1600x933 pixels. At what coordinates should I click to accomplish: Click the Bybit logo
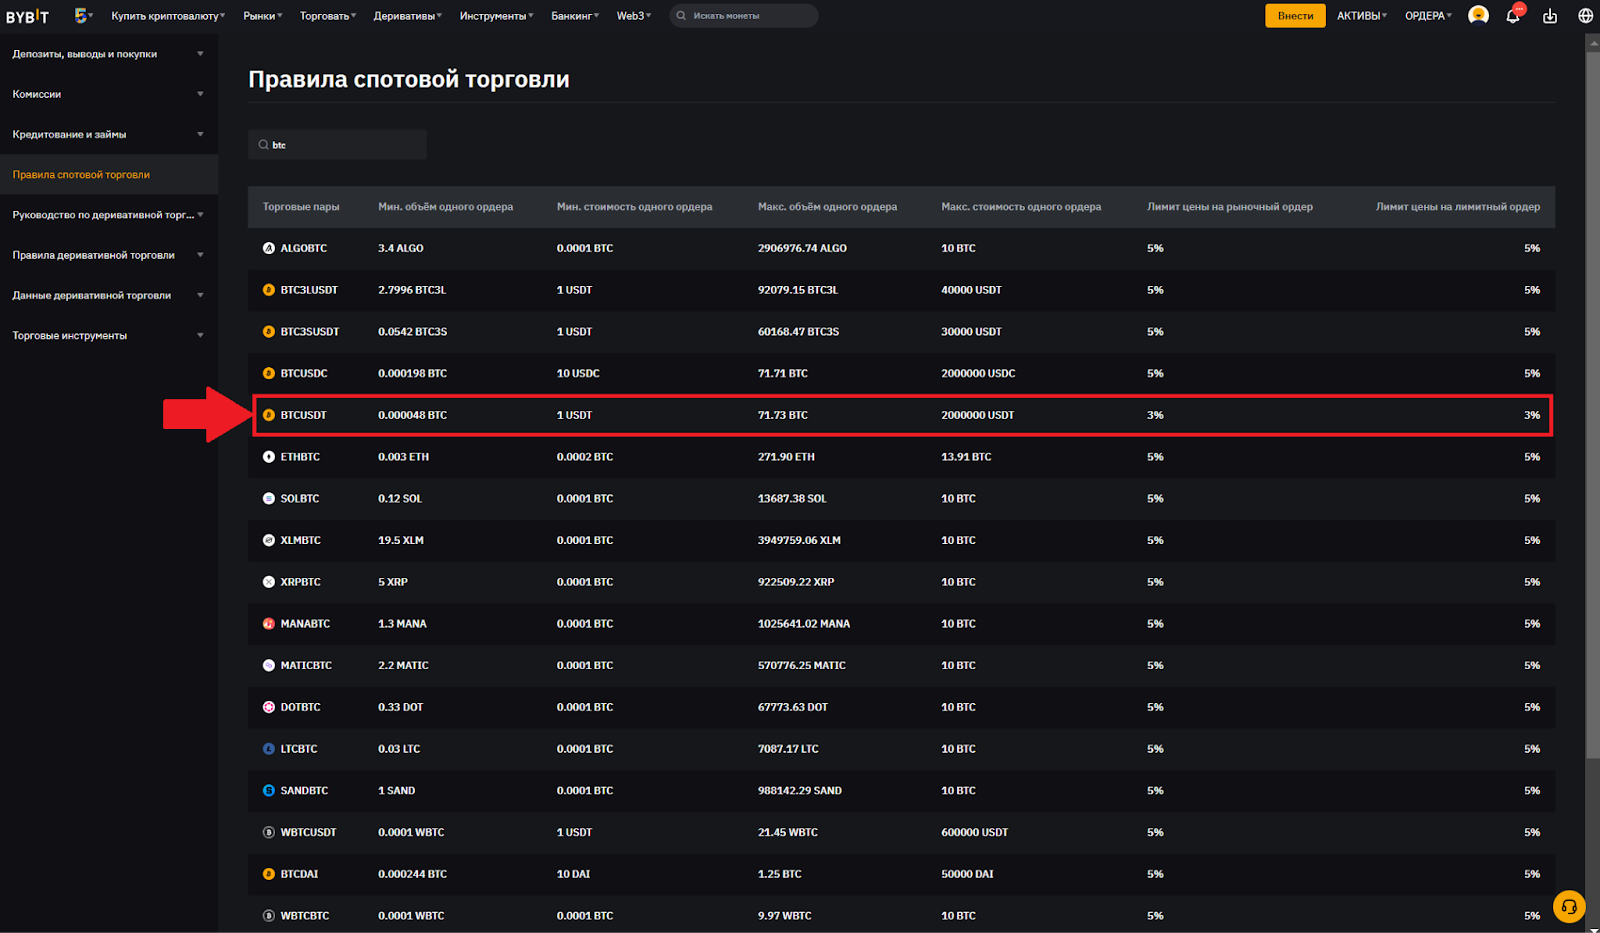click(27, 16)
